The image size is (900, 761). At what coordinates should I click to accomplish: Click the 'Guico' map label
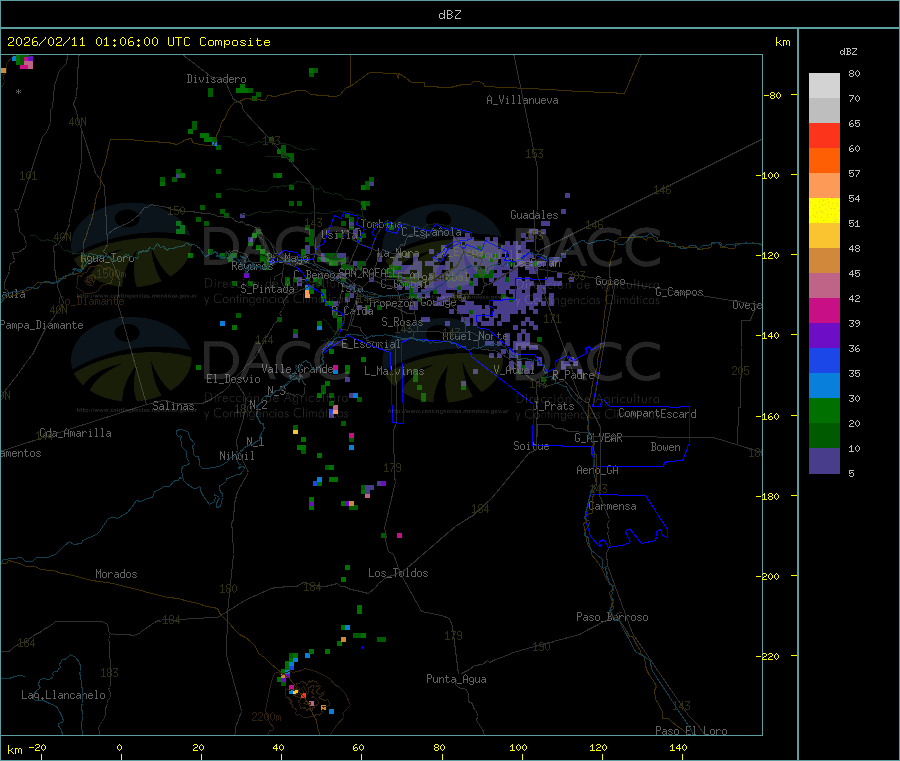pyautogui.click(x=610, y=281)
